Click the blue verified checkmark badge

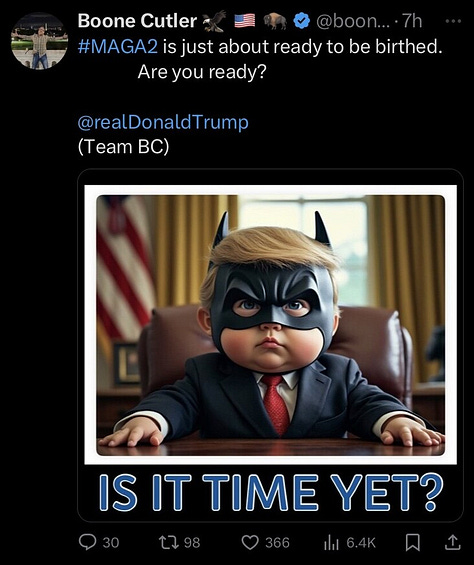(x=302, y=21)
